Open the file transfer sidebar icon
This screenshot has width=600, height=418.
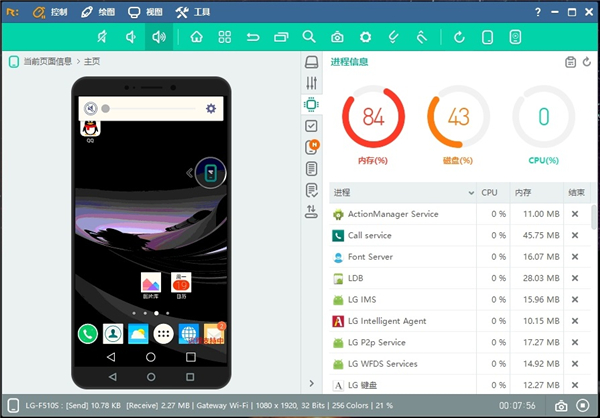click(x=311, y=211)
